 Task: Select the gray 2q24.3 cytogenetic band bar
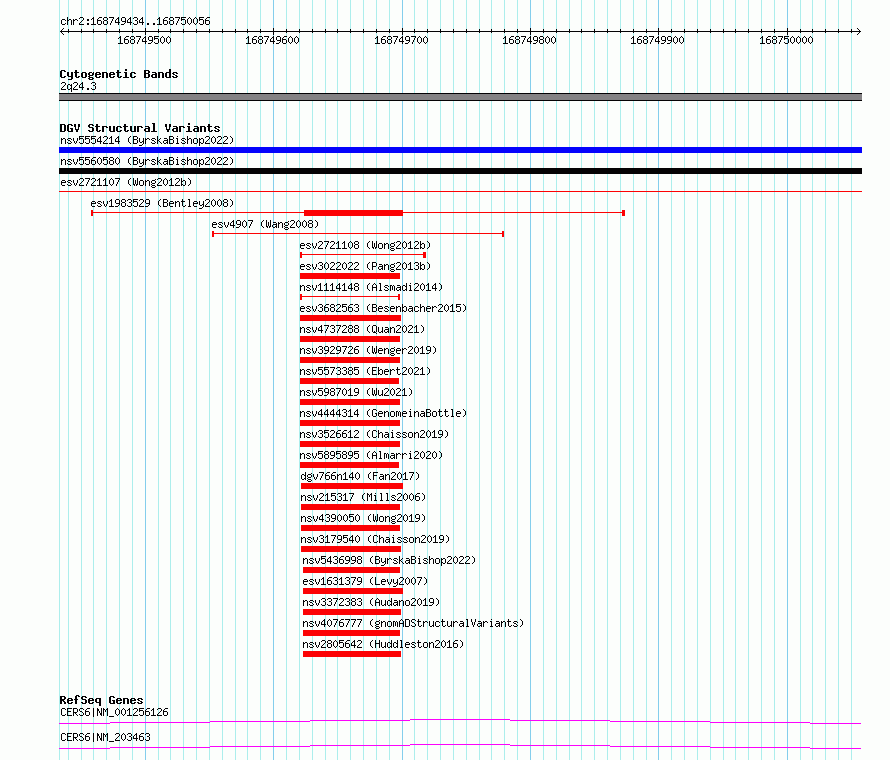click(460, 97)
